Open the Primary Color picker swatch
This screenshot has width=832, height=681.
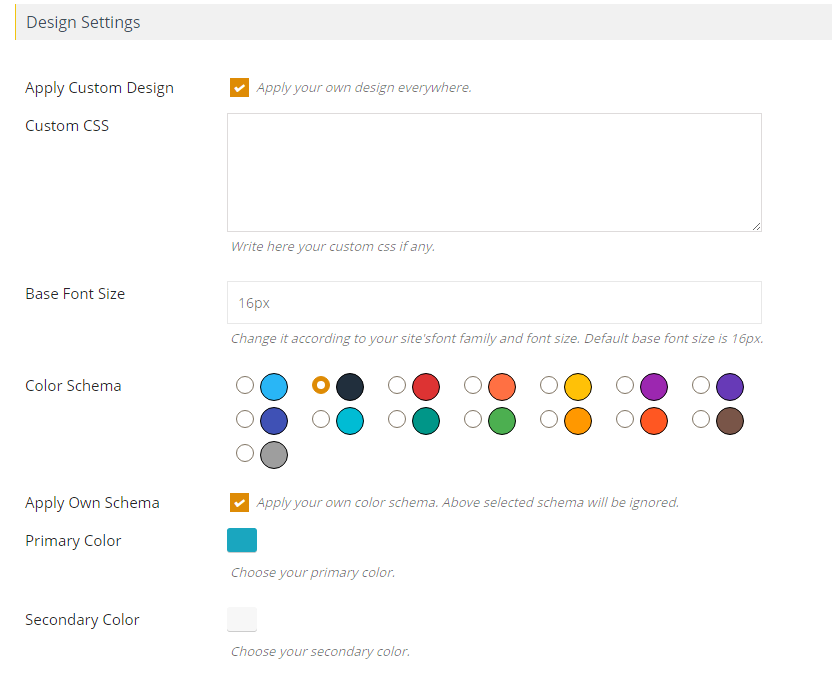(242, 540)
